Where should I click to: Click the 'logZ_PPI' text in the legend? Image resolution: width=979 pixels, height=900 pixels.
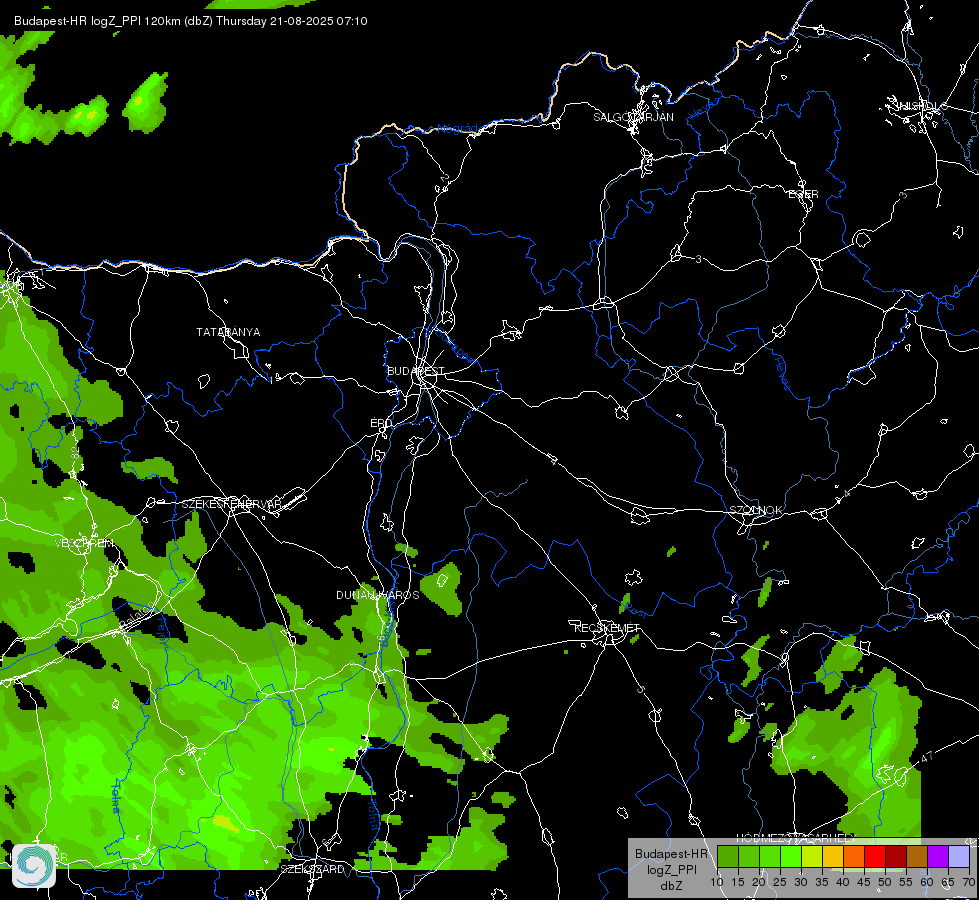pyautogui.click(x=671, y=870)
